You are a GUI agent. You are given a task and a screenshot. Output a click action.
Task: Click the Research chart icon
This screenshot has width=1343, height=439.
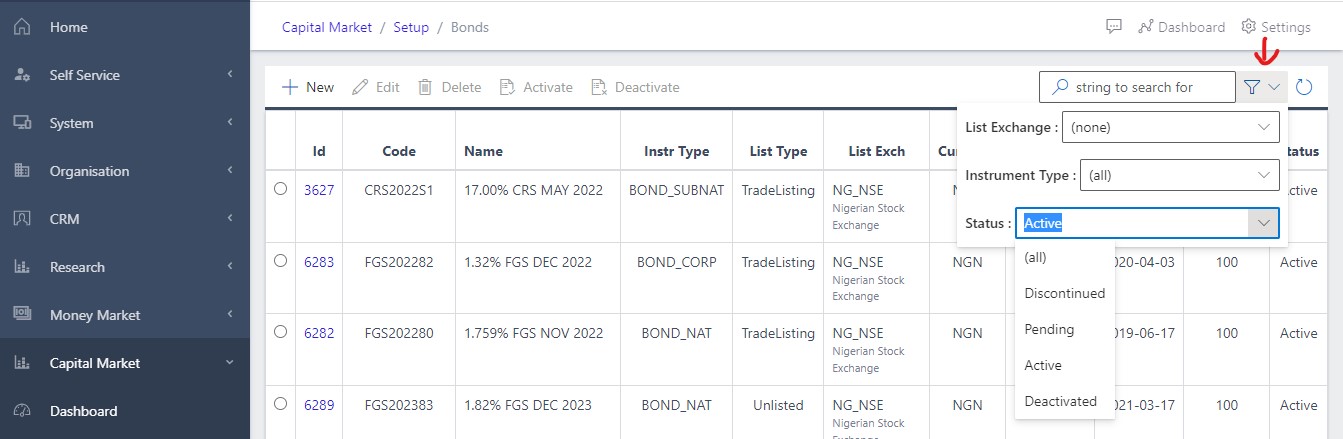[22, 267]
